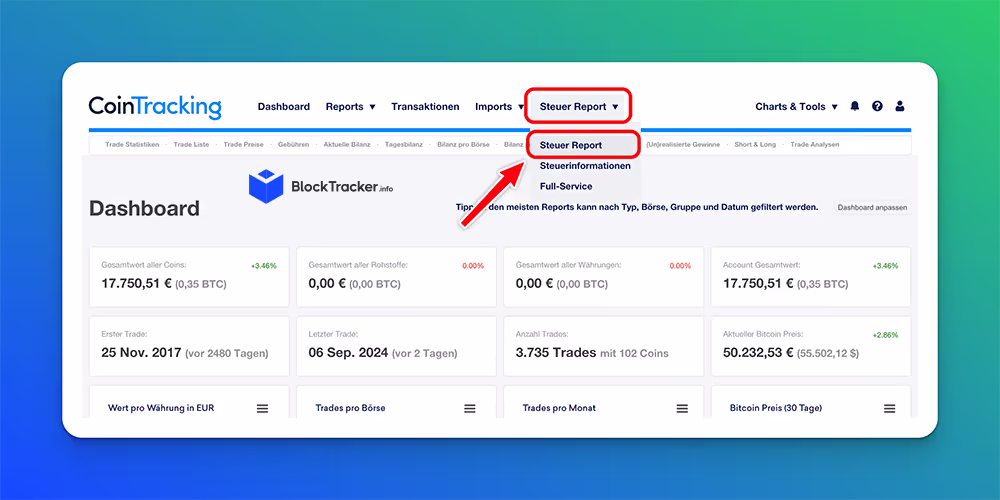Open Gebühren sub-navigation link
1000x500 pixels.
[293, 145]
